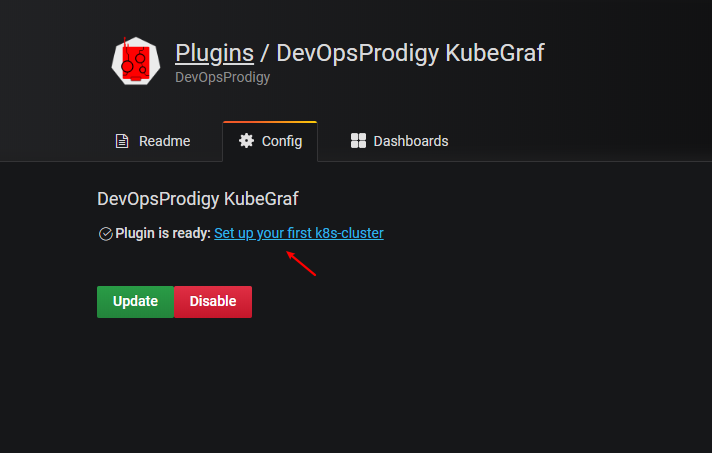Click the red arrow annotation
Image resolution: width=712 pixels, height=453 pixels.
[301, 263]
